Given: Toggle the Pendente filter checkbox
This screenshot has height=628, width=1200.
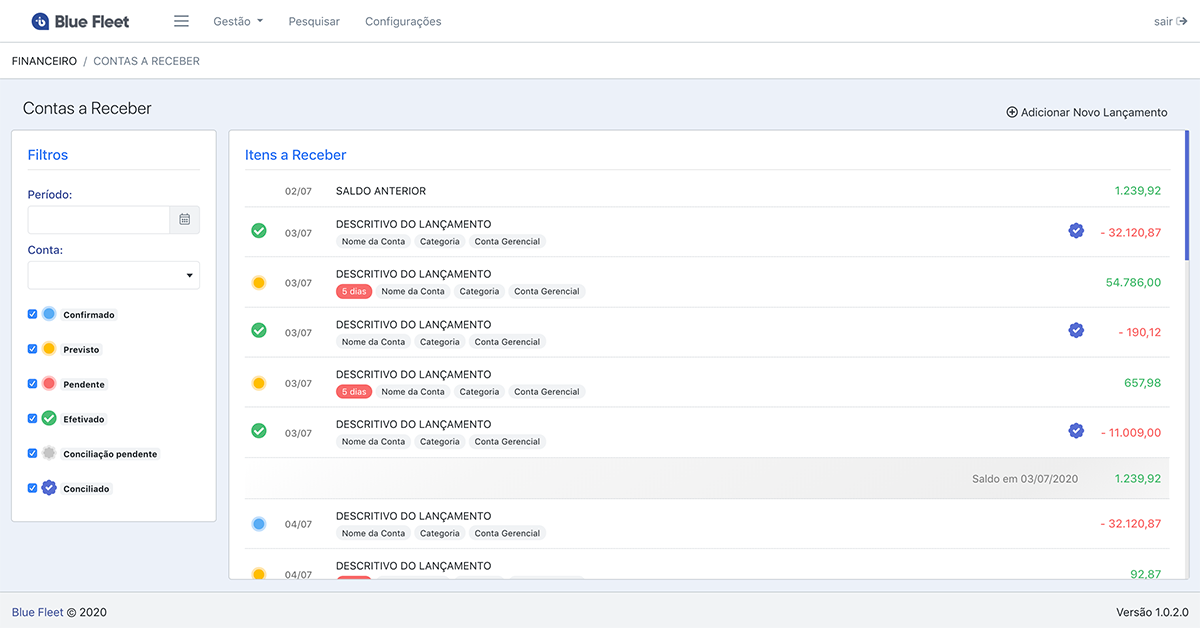Looking at the screenshot, I should click(x=33, y=384).
